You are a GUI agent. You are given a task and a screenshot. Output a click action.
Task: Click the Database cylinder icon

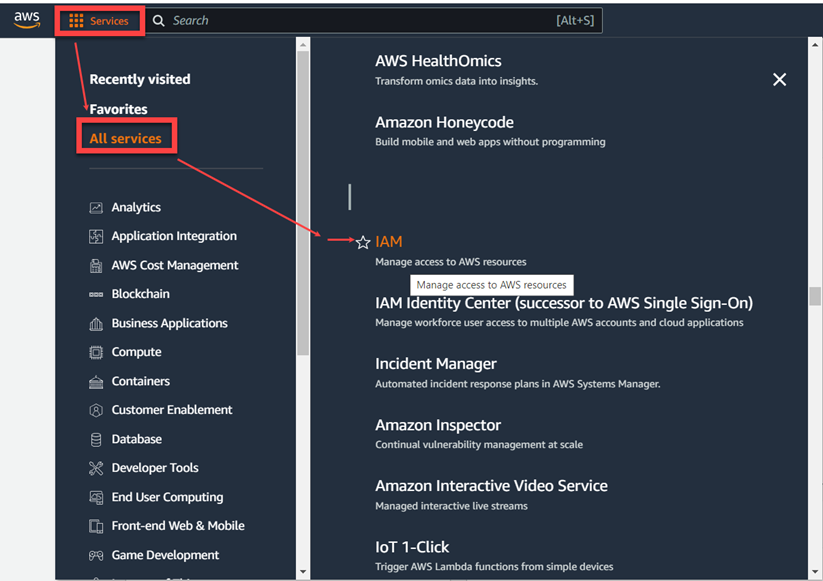[96, 440]
